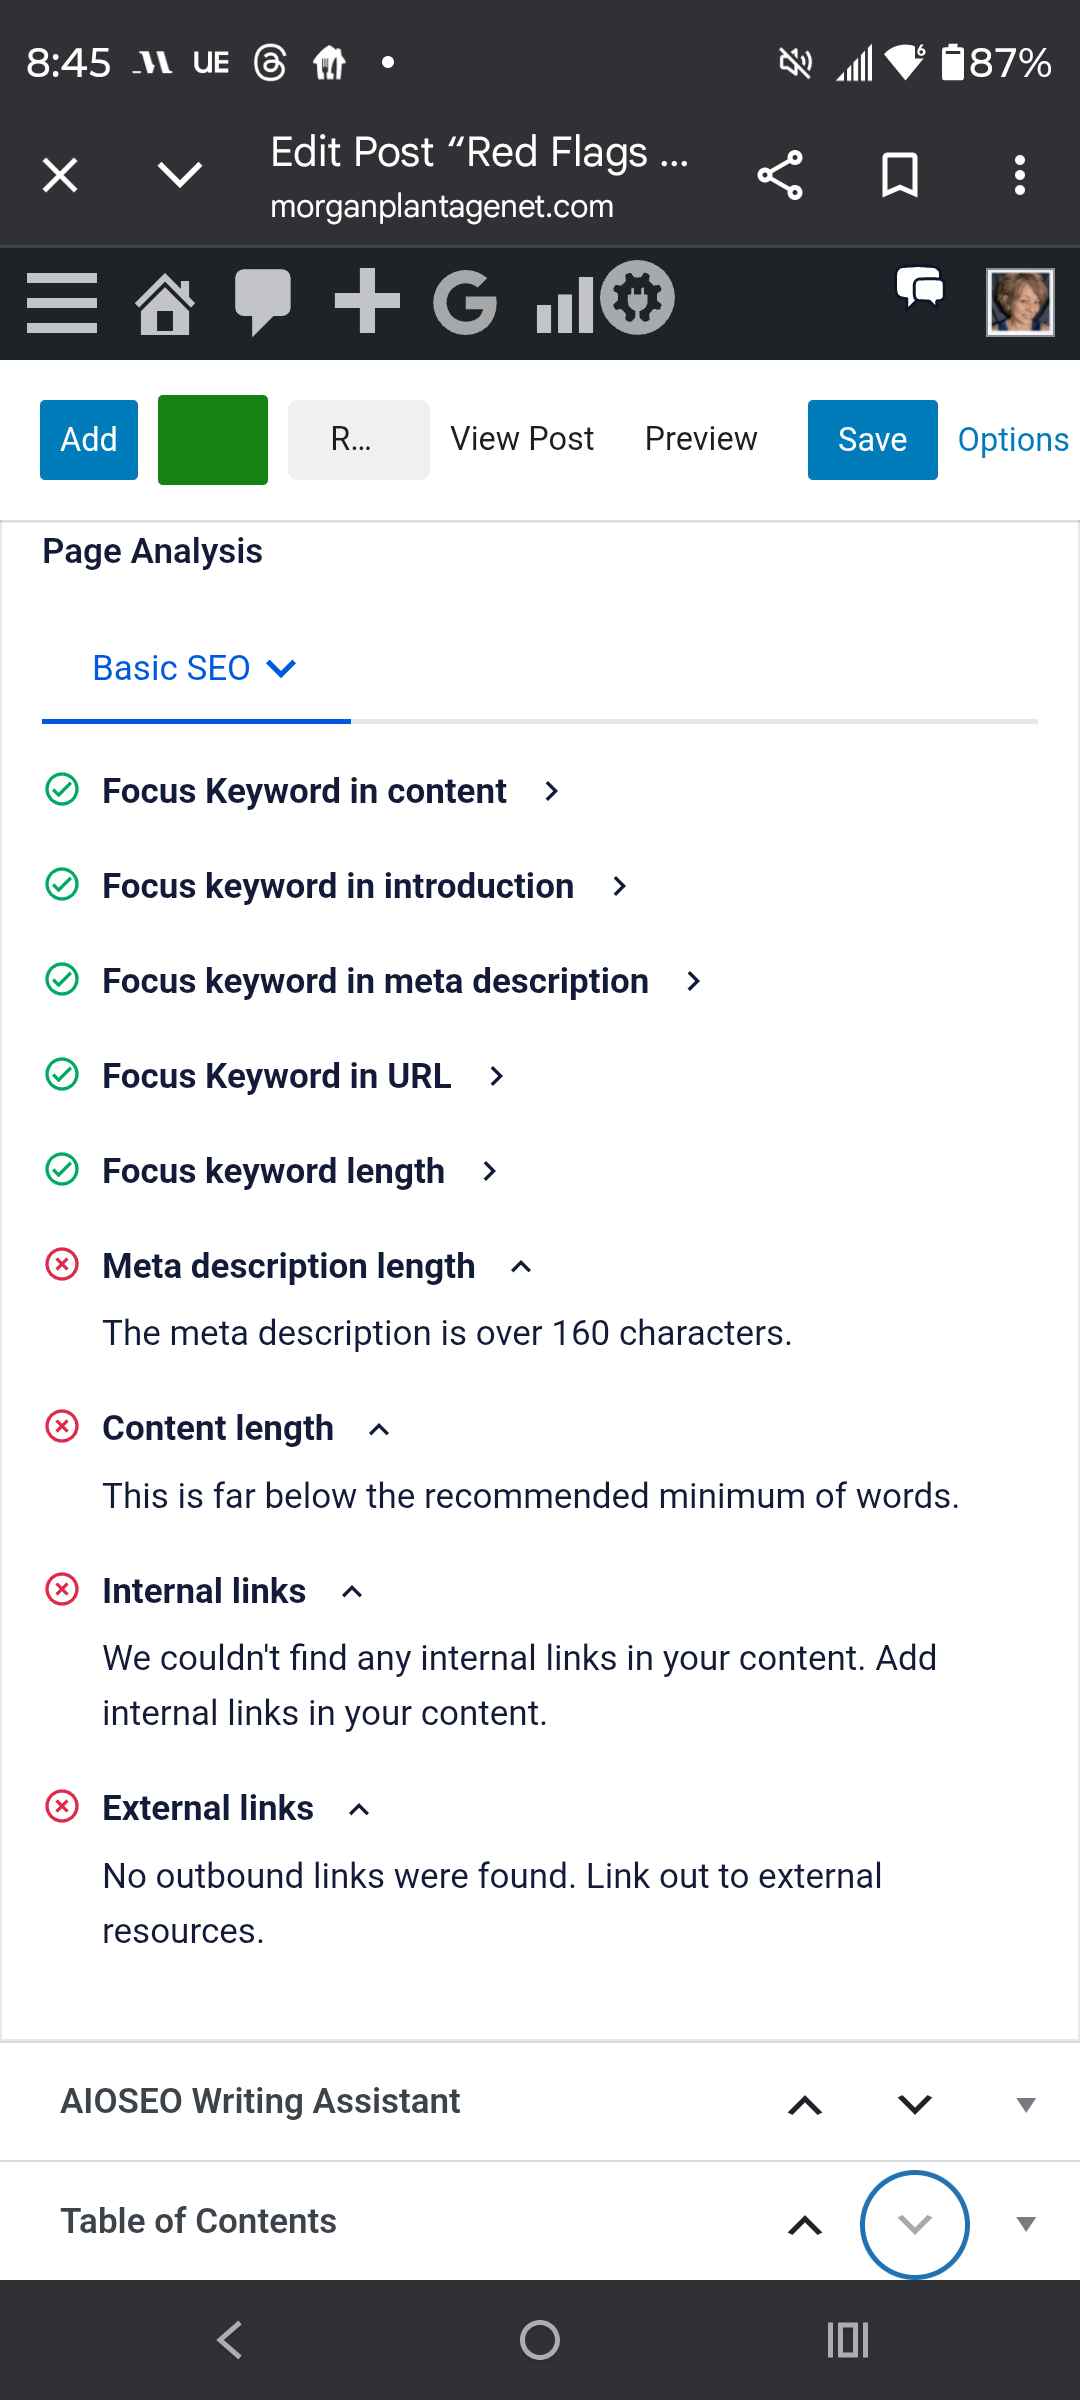Go to the site home icon

pos(165,302)
